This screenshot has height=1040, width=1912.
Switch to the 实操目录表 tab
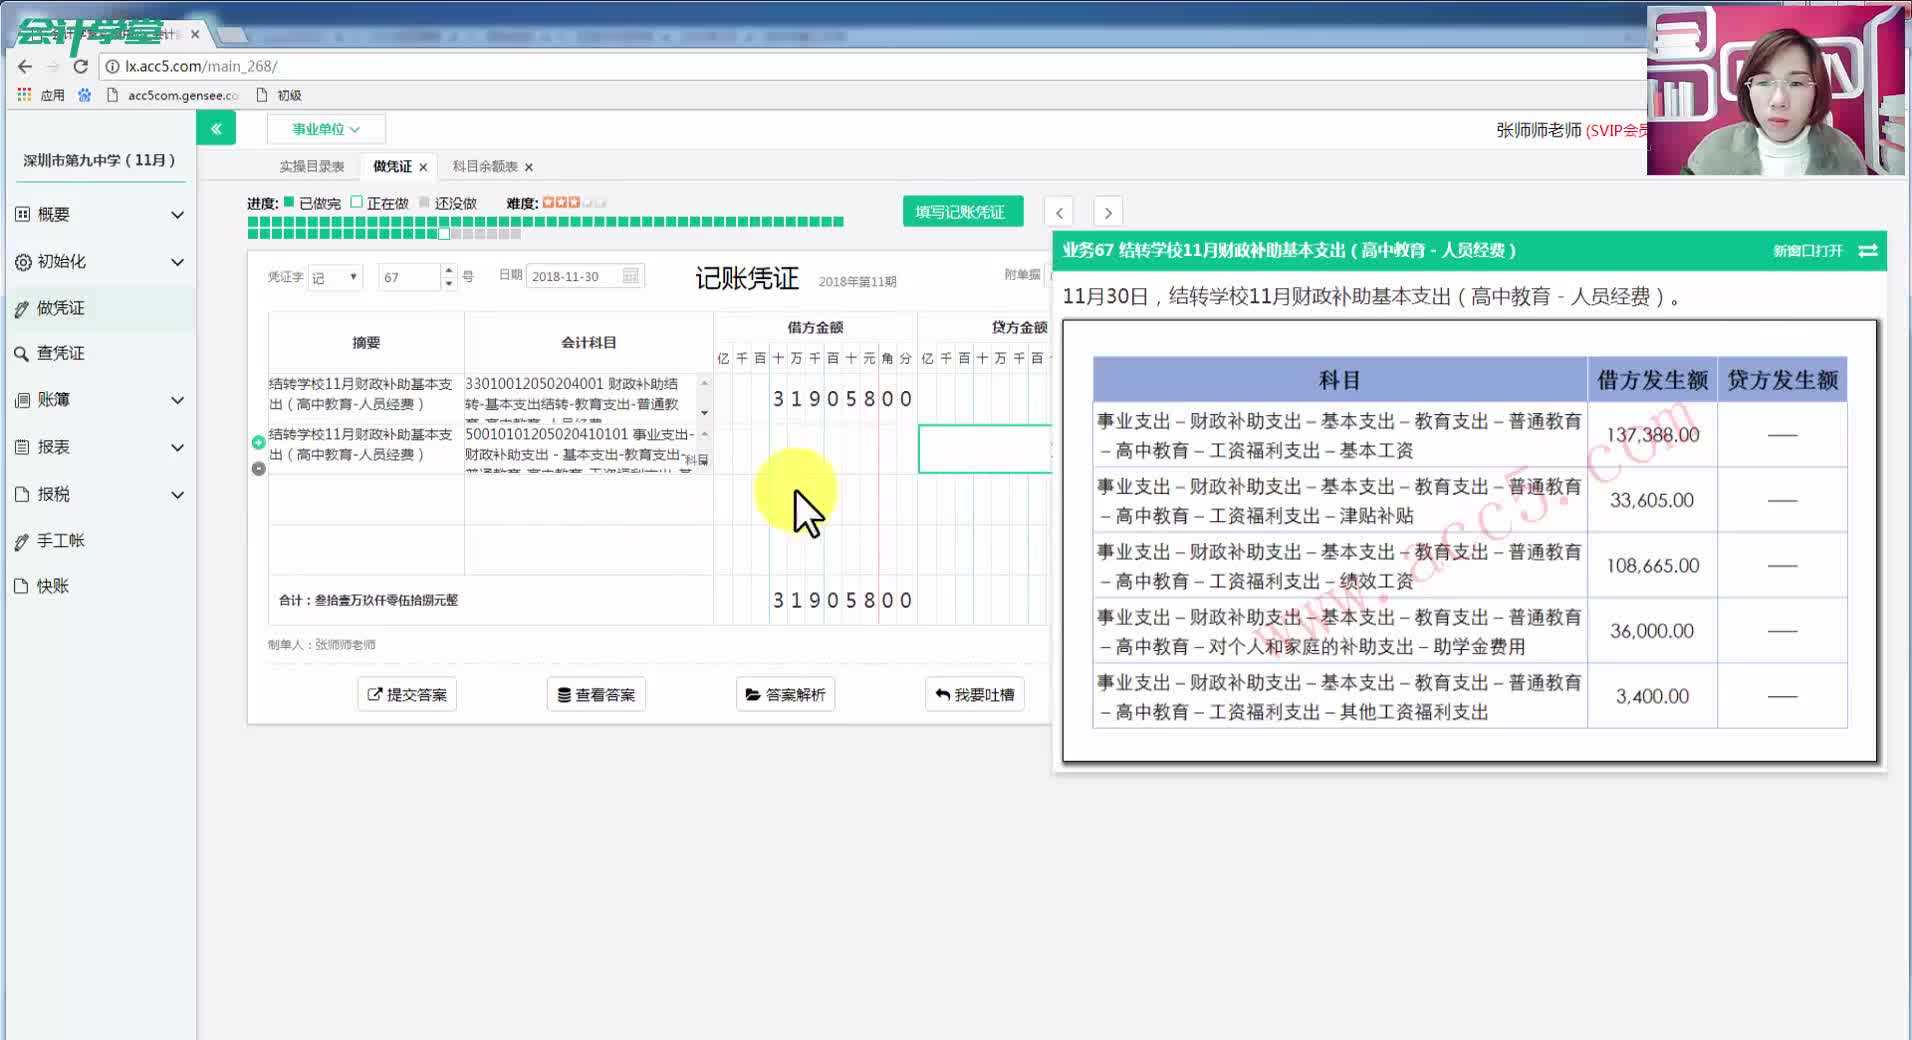tap(312, 166)
